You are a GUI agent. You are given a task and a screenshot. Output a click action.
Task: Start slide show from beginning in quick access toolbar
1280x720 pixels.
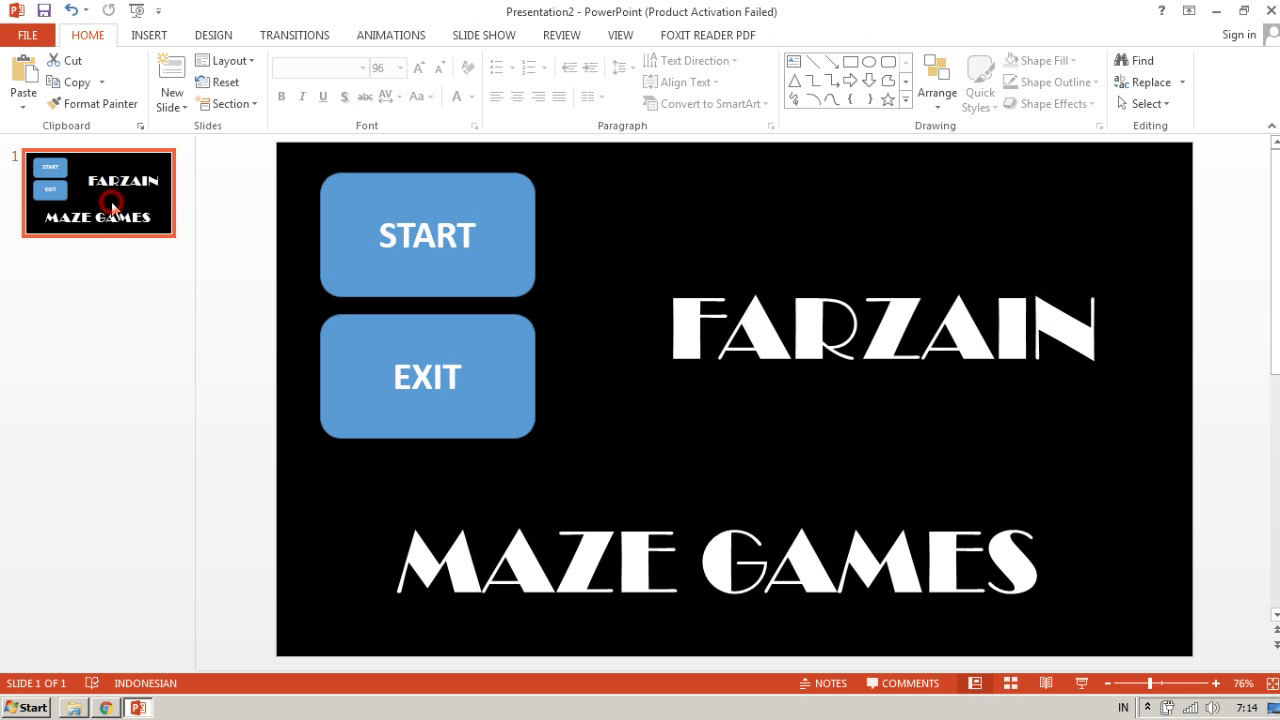point(136,11)
